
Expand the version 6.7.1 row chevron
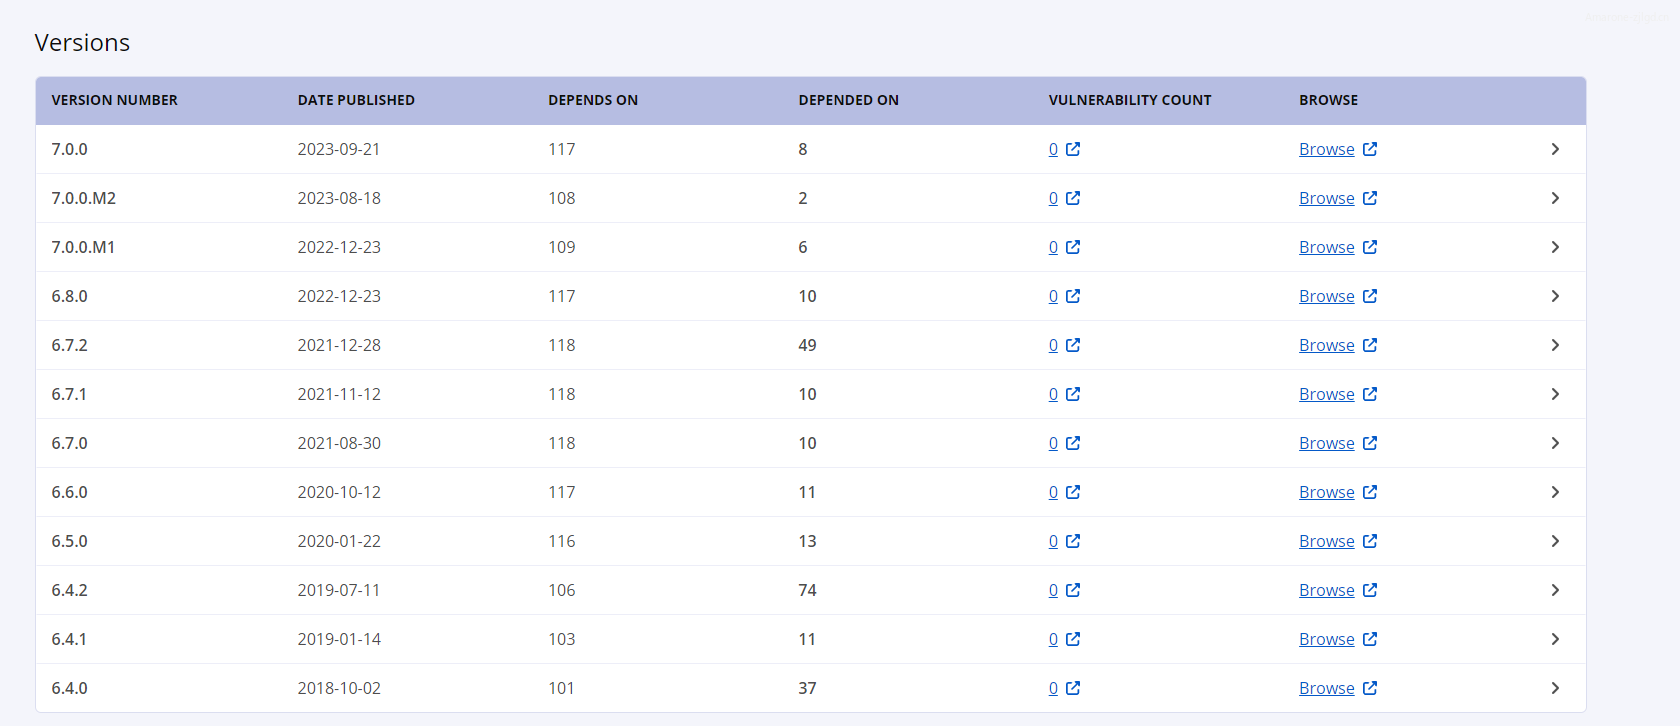[1555, 394]
